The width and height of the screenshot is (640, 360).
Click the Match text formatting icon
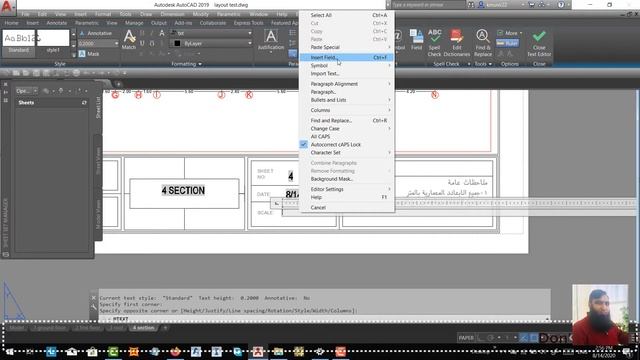click(129, 40)
